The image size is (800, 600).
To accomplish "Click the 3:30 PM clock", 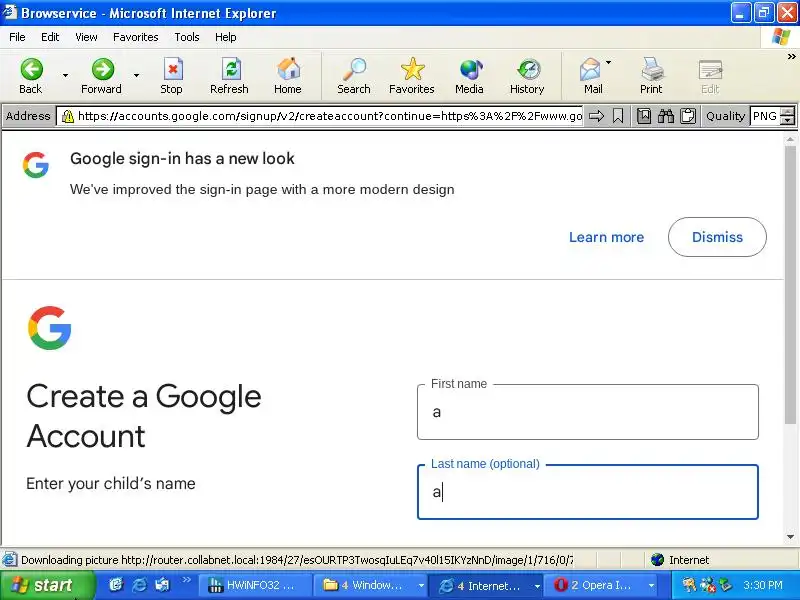I will pyautogui.click(x=763, y=585).
